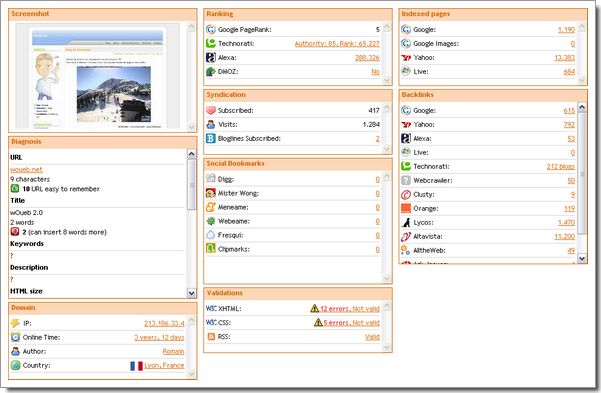Click scroll-up arrow in Backlinks panel
This screenshot has height=393, width=601.
pos(582,107)
